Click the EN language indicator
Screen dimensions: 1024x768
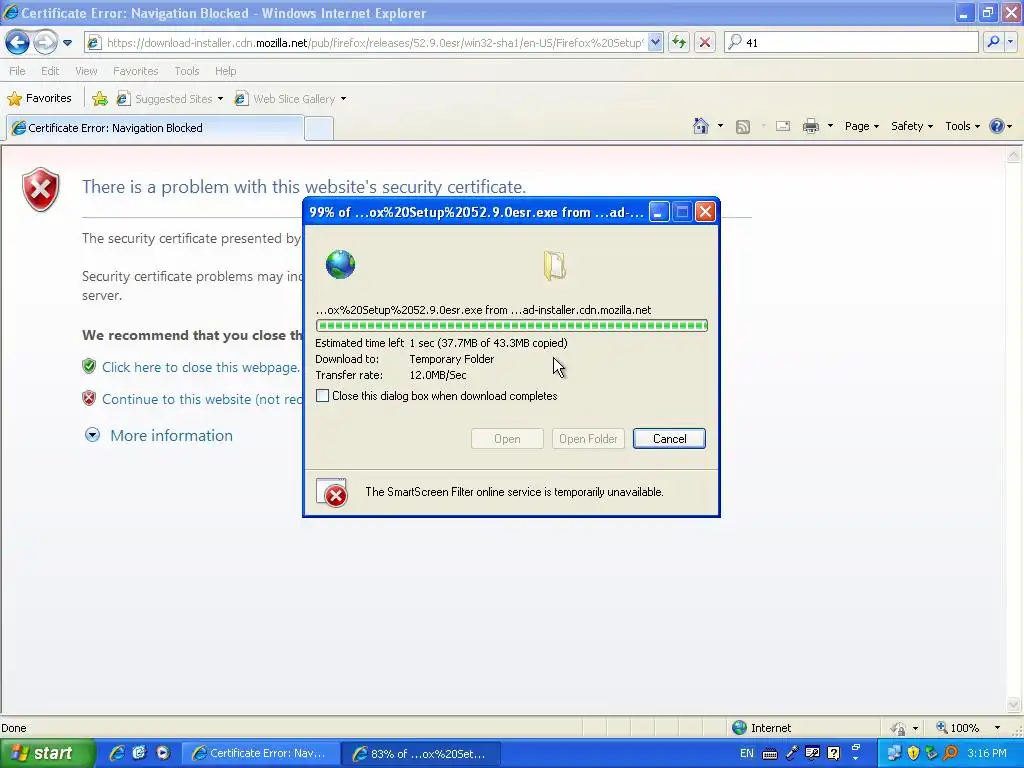point(746,753)
